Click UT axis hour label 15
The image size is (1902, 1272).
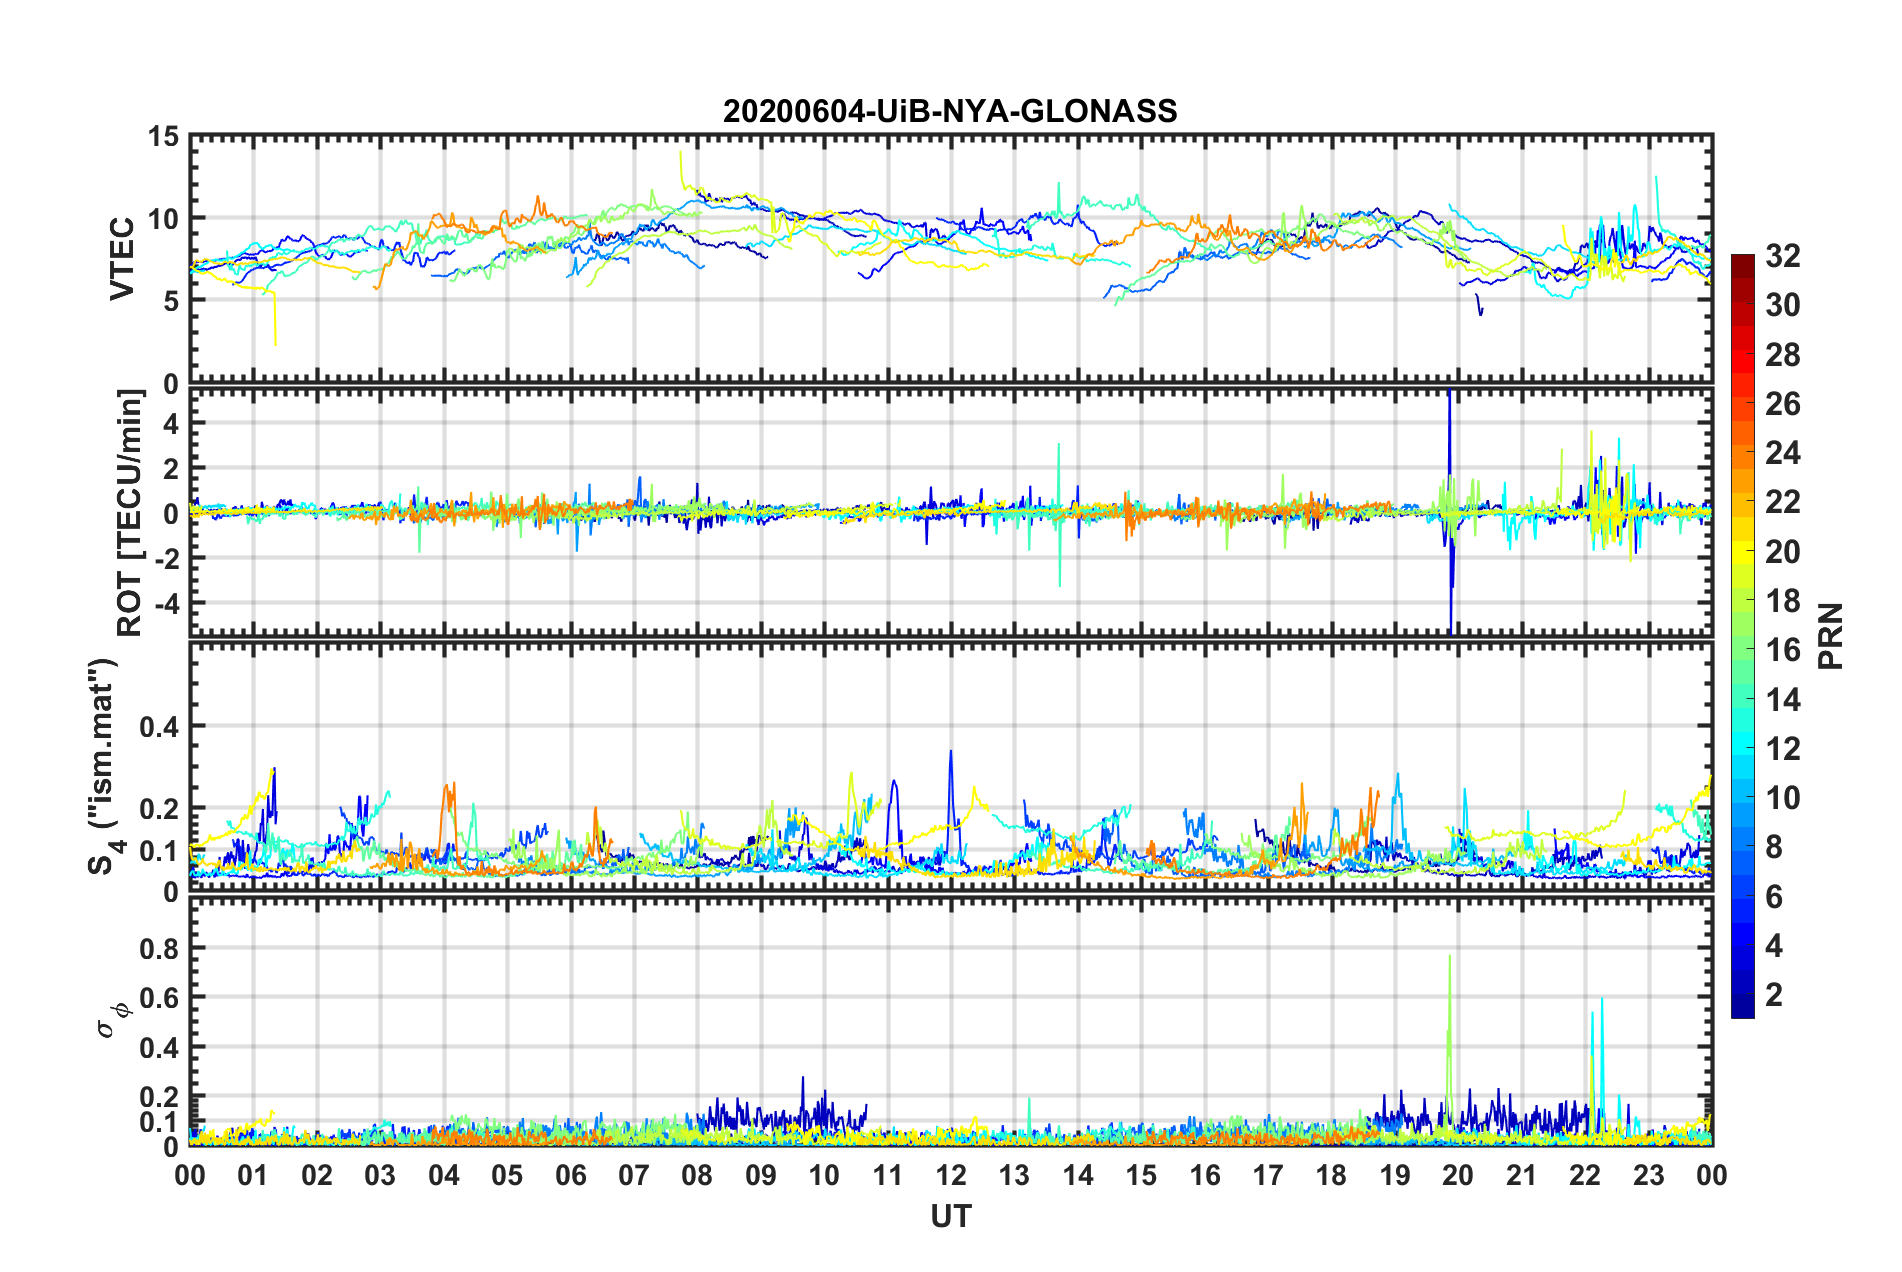click(1141, 1175)
